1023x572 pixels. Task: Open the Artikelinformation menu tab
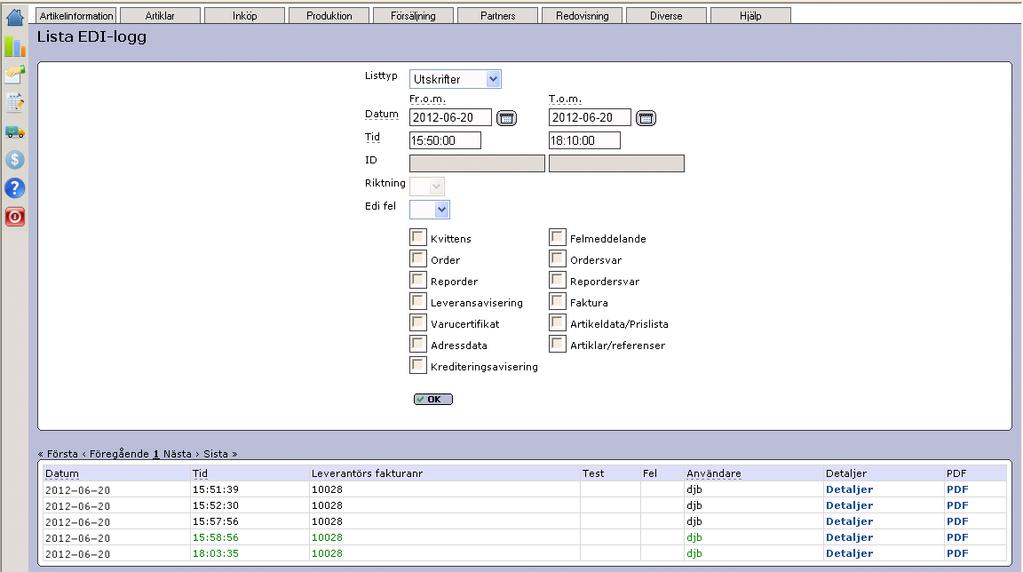(76, 16)
